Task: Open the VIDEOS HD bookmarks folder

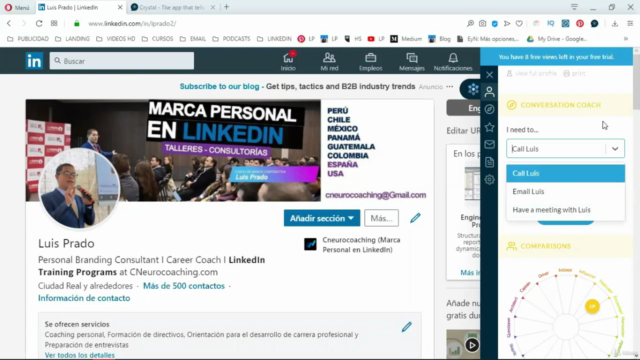Action: 116,39
